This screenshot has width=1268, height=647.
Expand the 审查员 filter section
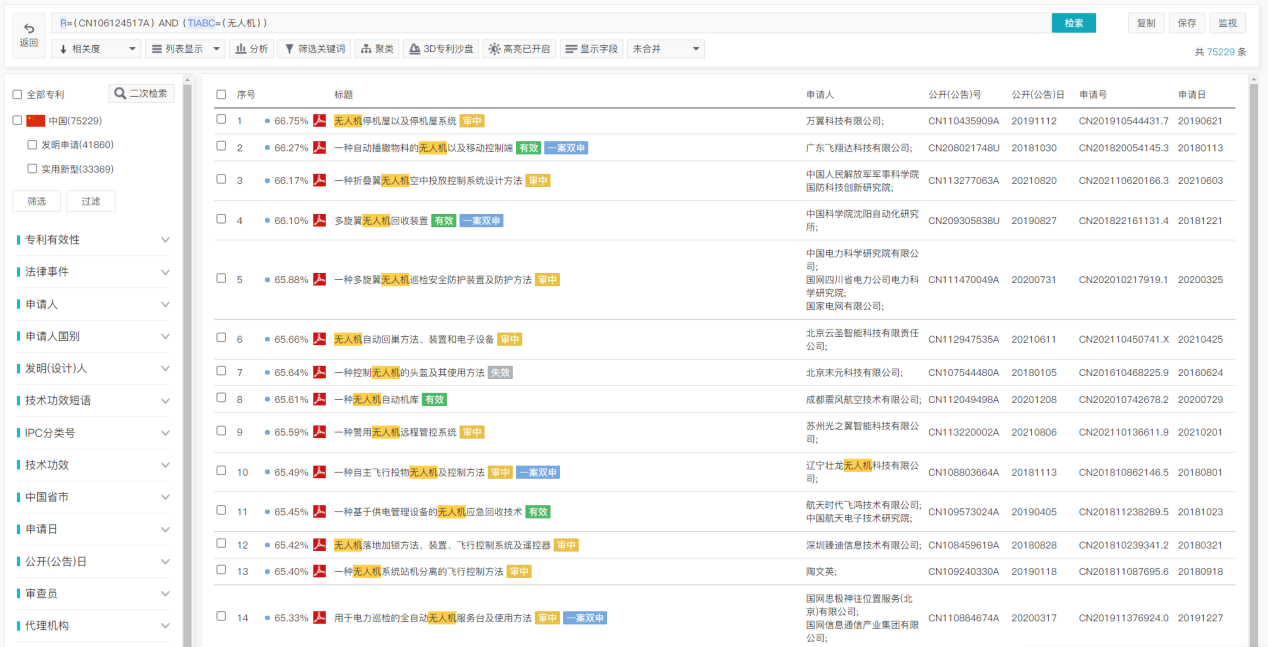[x=93, y=593]
